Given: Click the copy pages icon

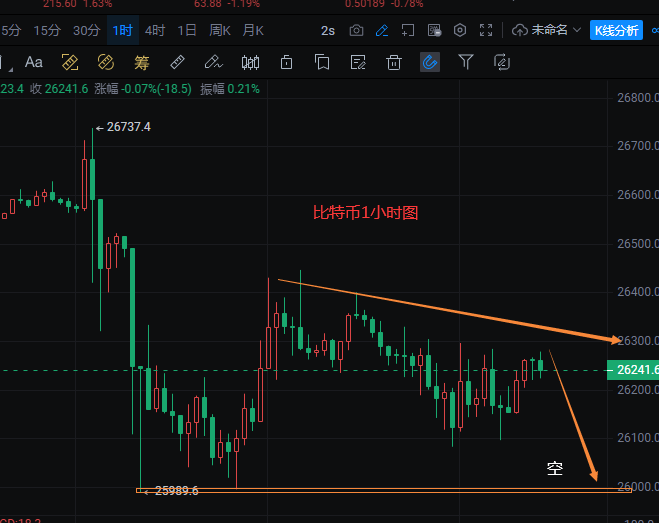Looking at the screenshot, I should [322, 62].
